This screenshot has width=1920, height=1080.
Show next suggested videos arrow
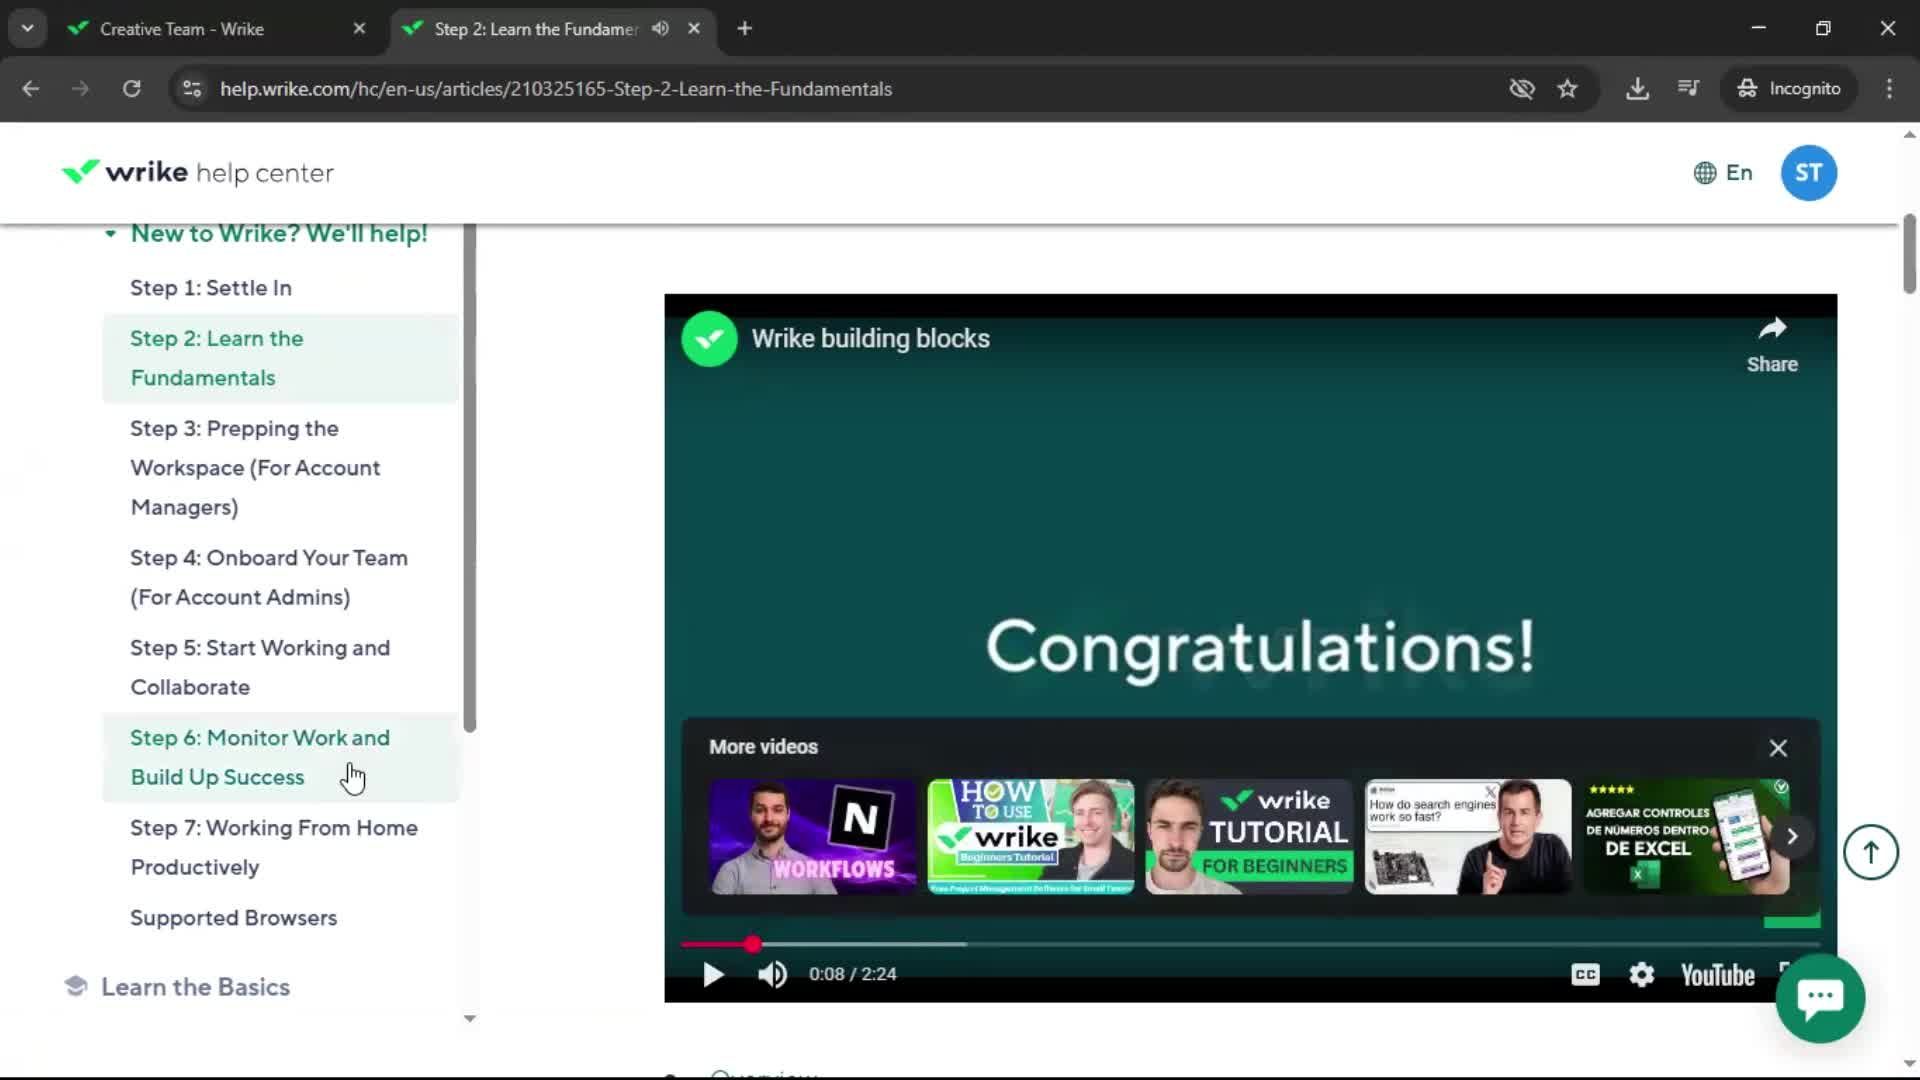tap(1792, 836)
